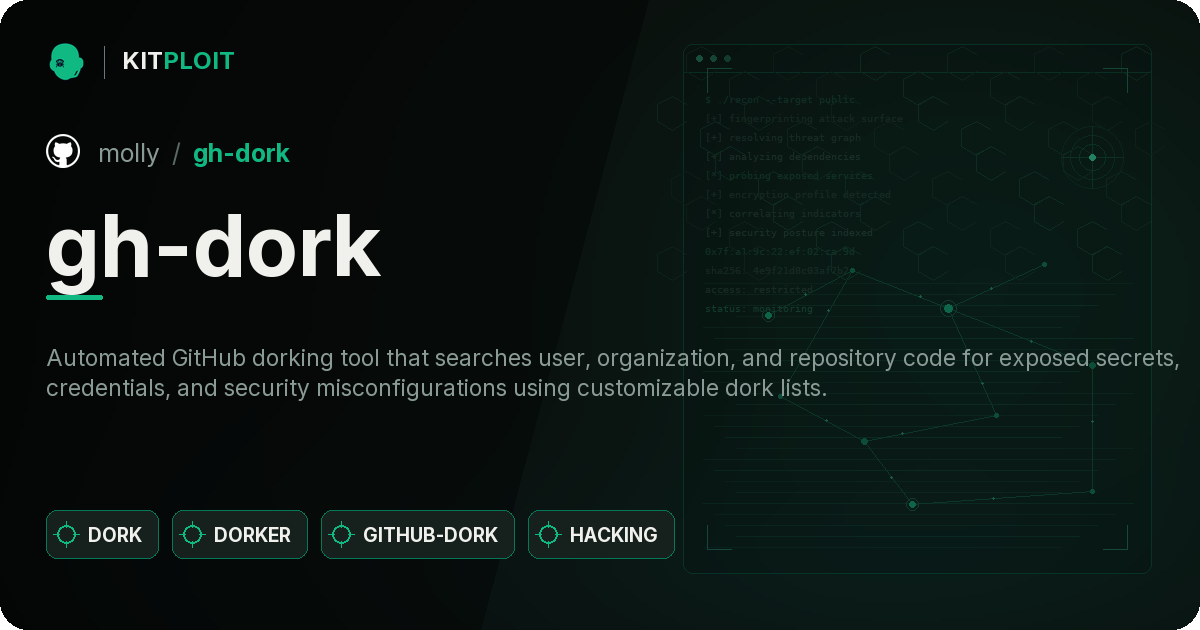The image size is (1200, 630).
Task: Click the 'correlating indicators' terminal line
Action: [x=782, y=214]
